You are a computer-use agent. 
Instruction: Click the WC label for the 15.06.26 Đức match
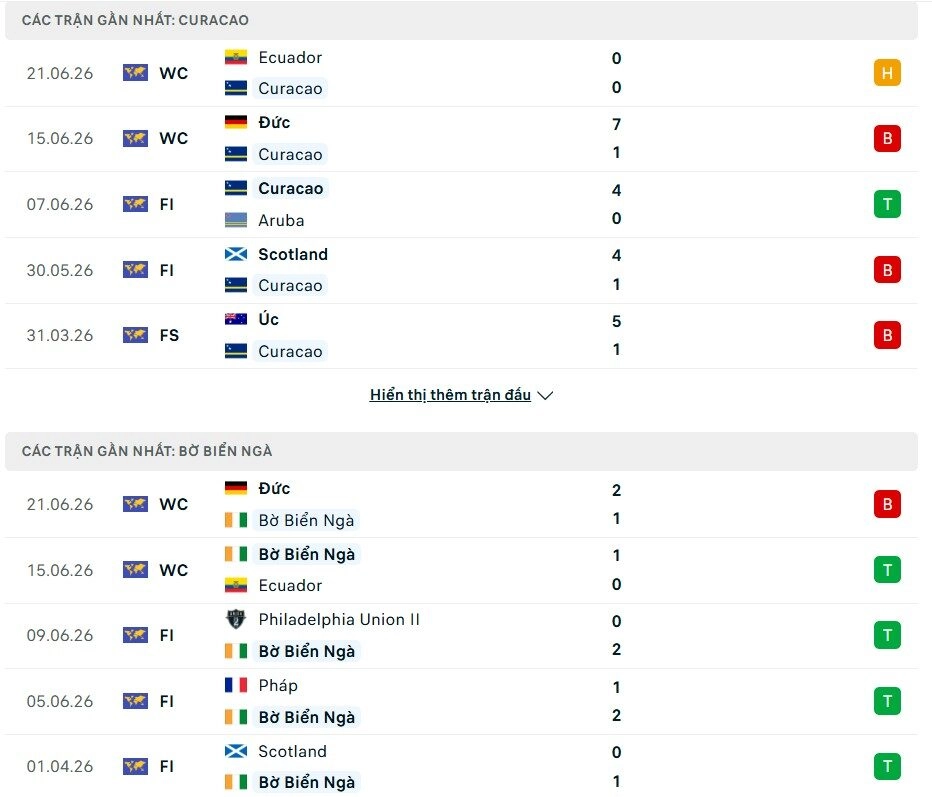coord(174,138)
